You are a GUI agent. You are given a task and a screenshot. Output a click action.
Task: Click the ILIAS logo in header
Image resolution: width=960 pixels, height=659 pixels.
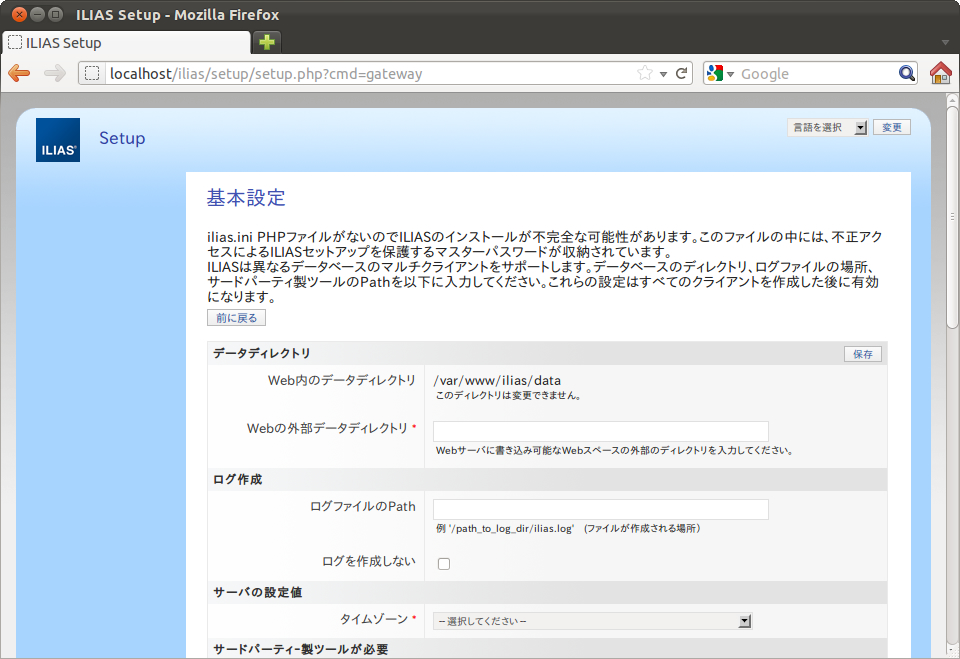57,140
